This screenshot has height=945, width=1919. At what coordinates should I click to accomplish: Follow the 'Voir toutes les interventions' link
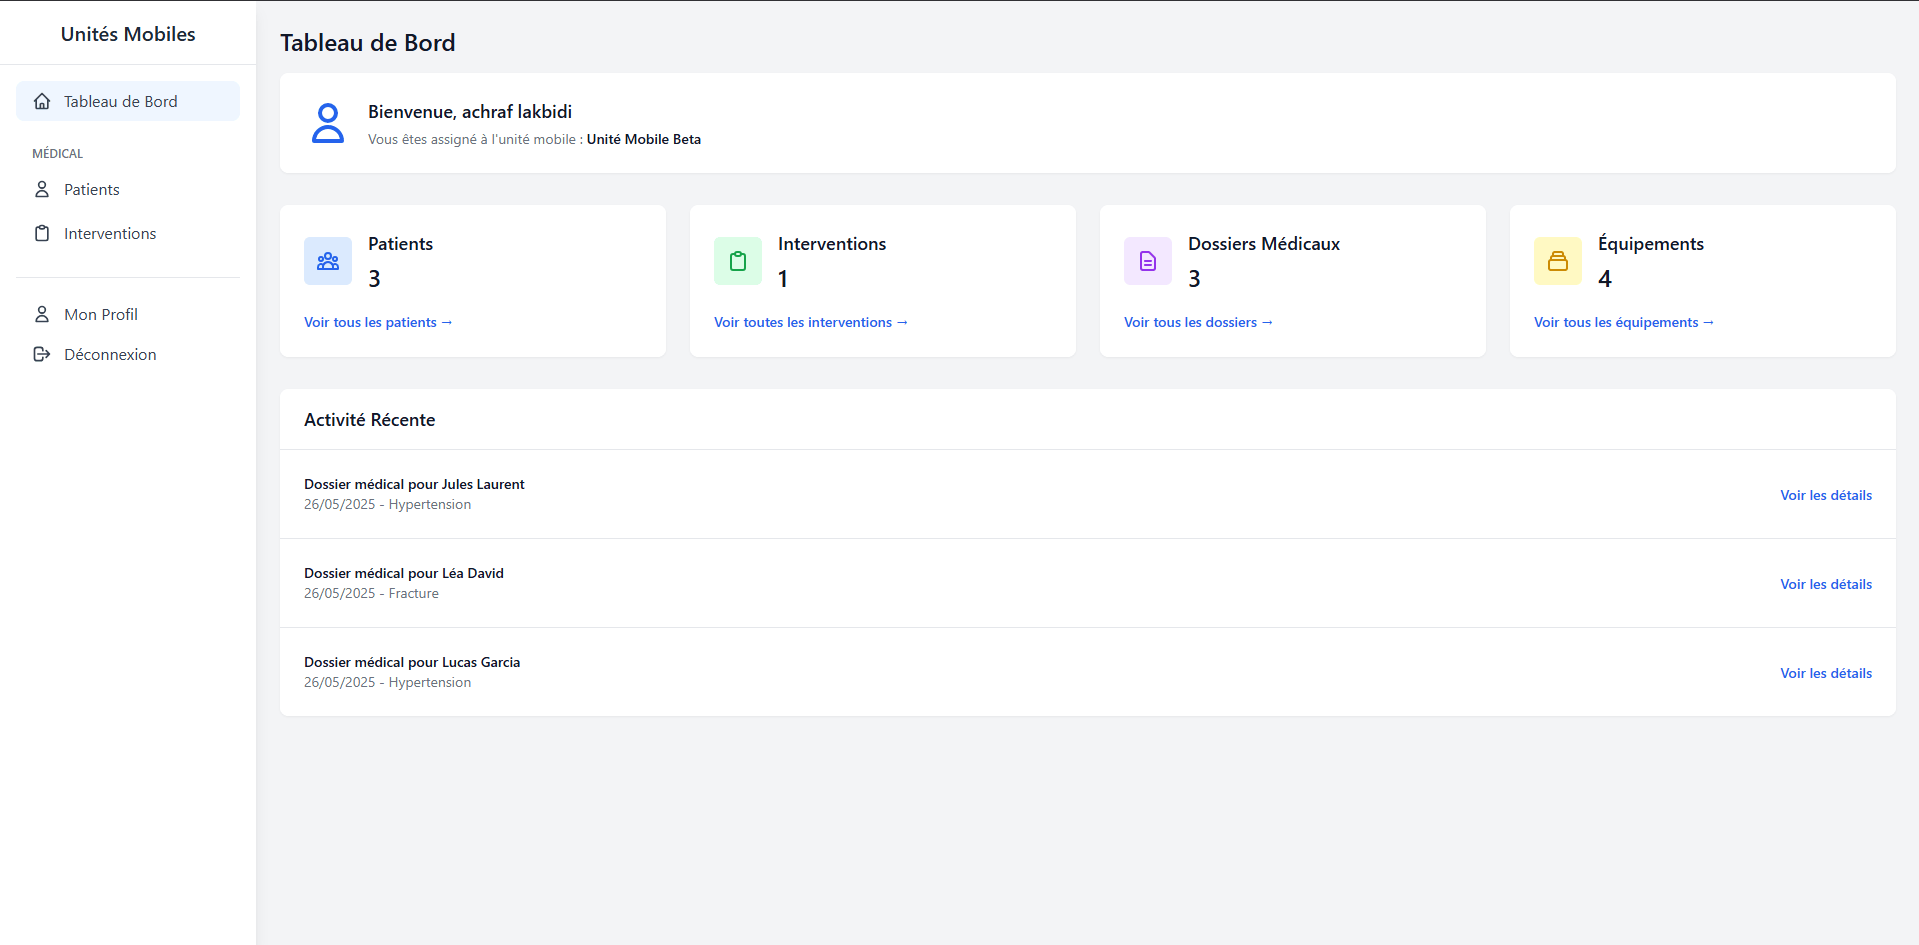[811, 322]
